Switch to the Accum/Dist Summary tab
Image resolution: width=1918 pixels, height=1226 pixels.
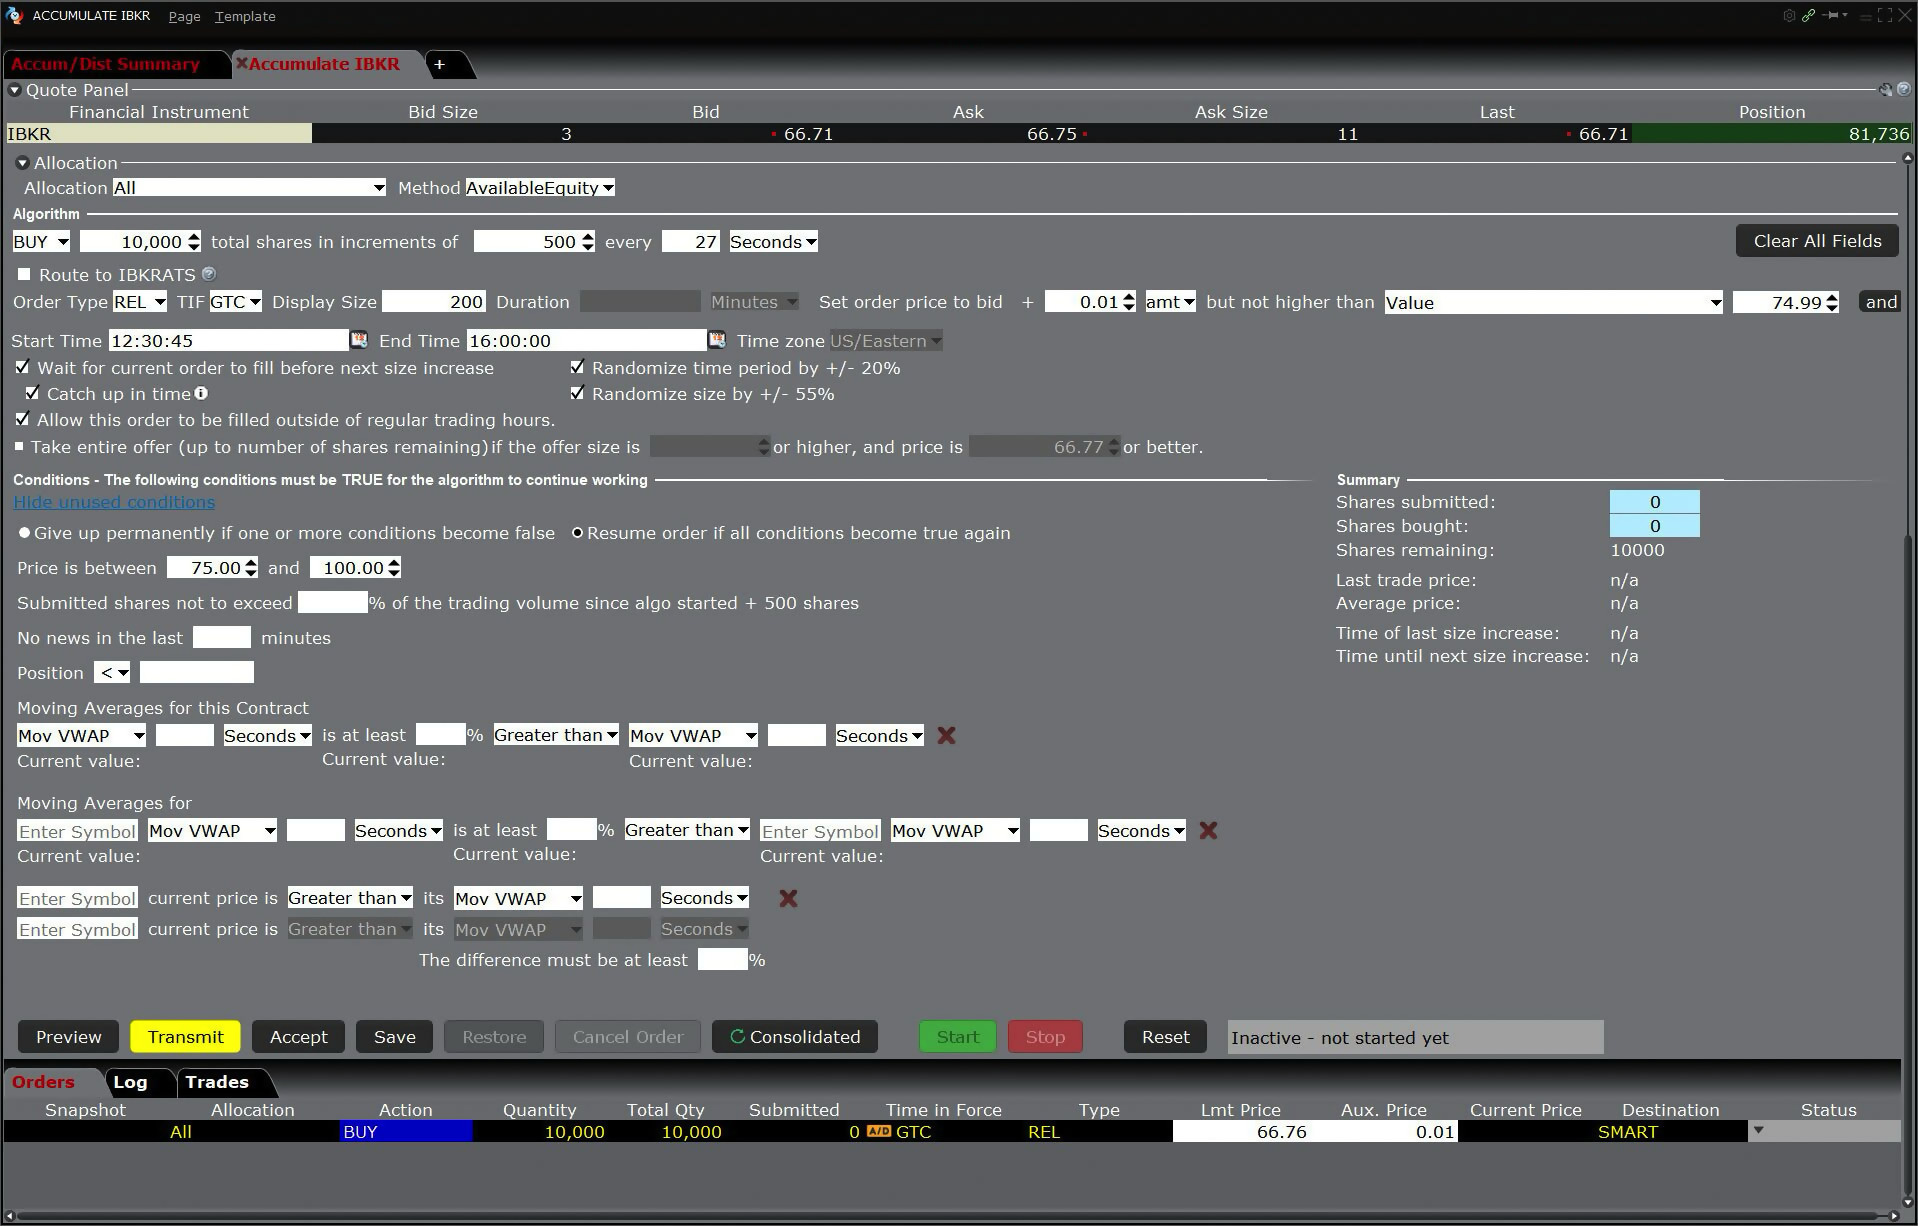coord(106,64)
